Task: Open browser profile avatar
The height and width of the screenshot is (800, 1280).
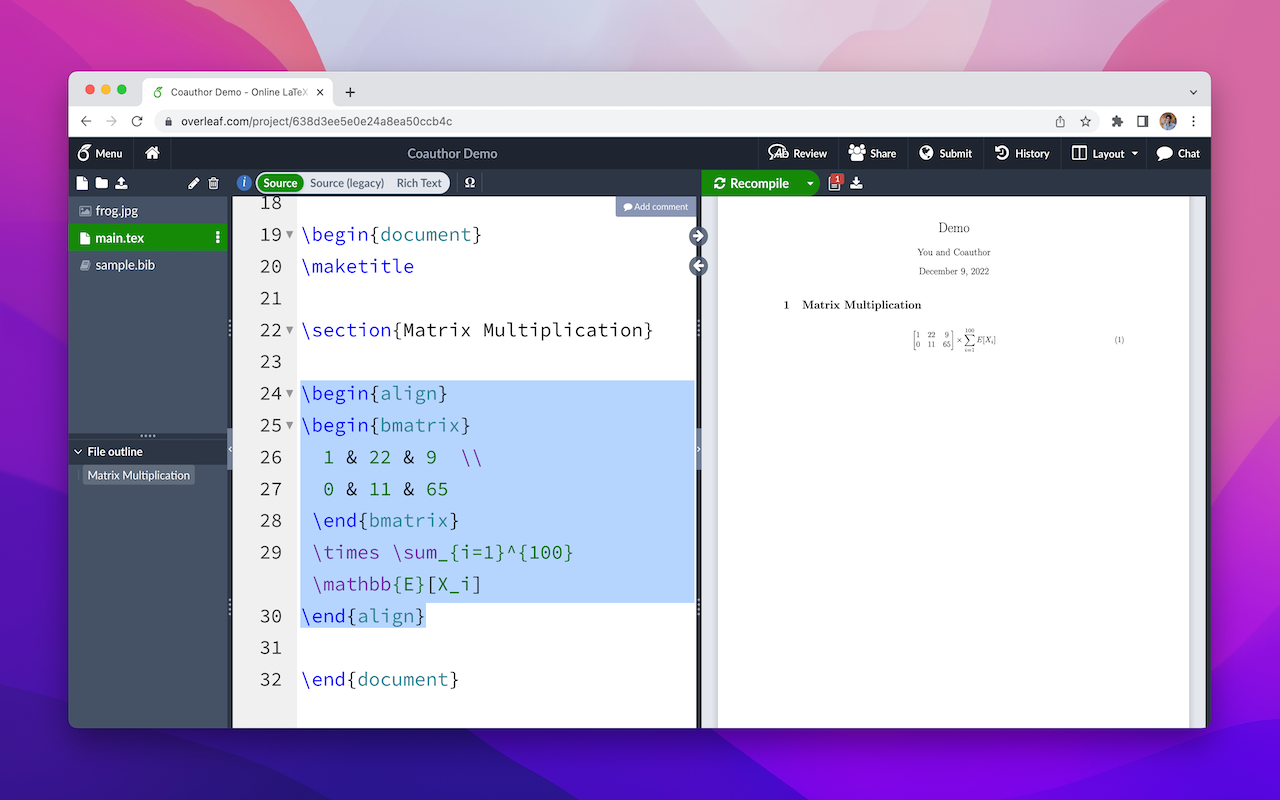Action: pyautogui.click(x=1168, y=121)
